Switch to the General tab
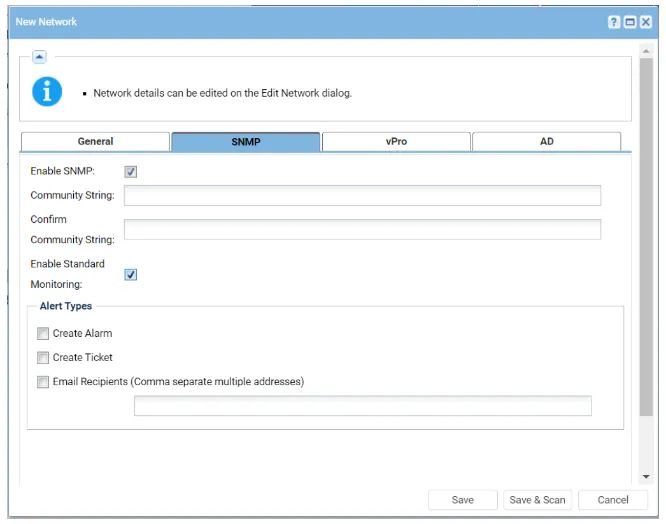The width and height of the screenshot is (666, 524). coord(95,142)
